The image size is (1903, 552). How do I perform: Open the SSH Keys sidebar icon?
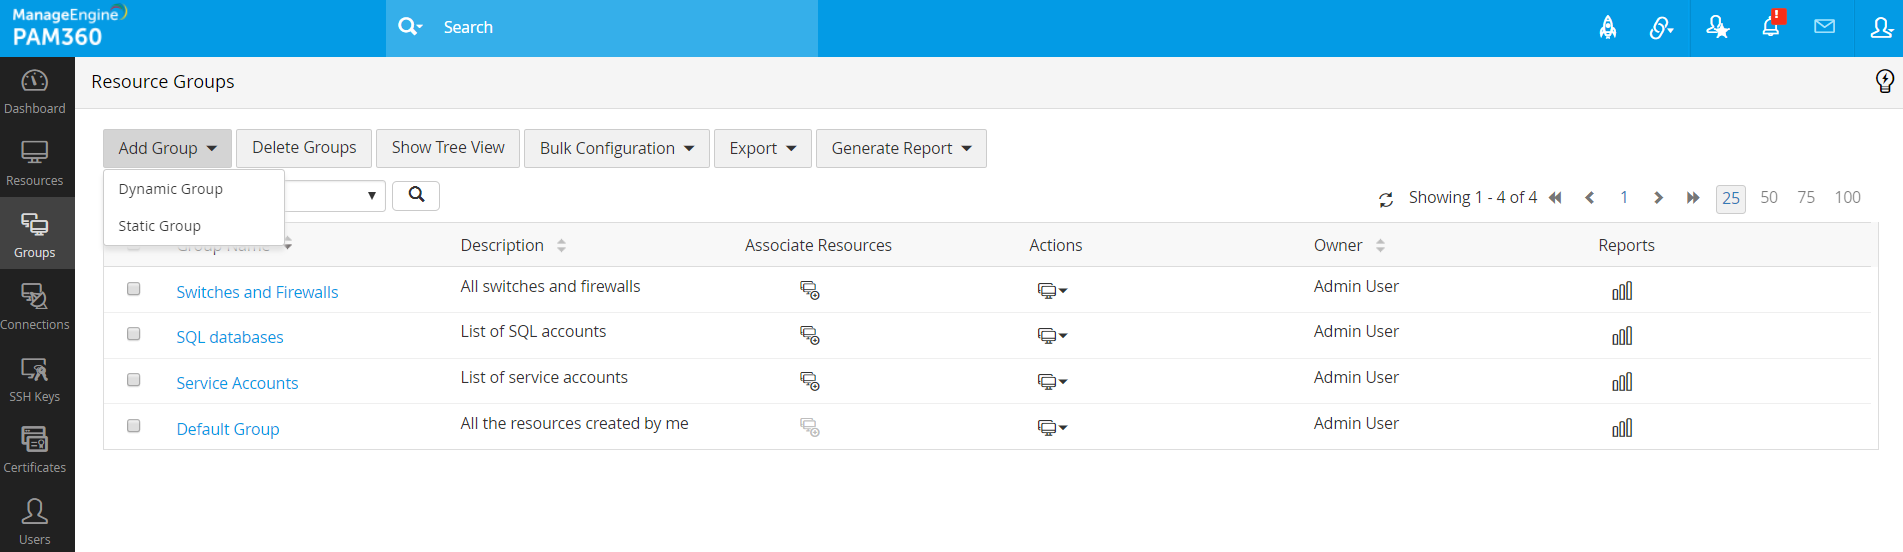point(35,380)
